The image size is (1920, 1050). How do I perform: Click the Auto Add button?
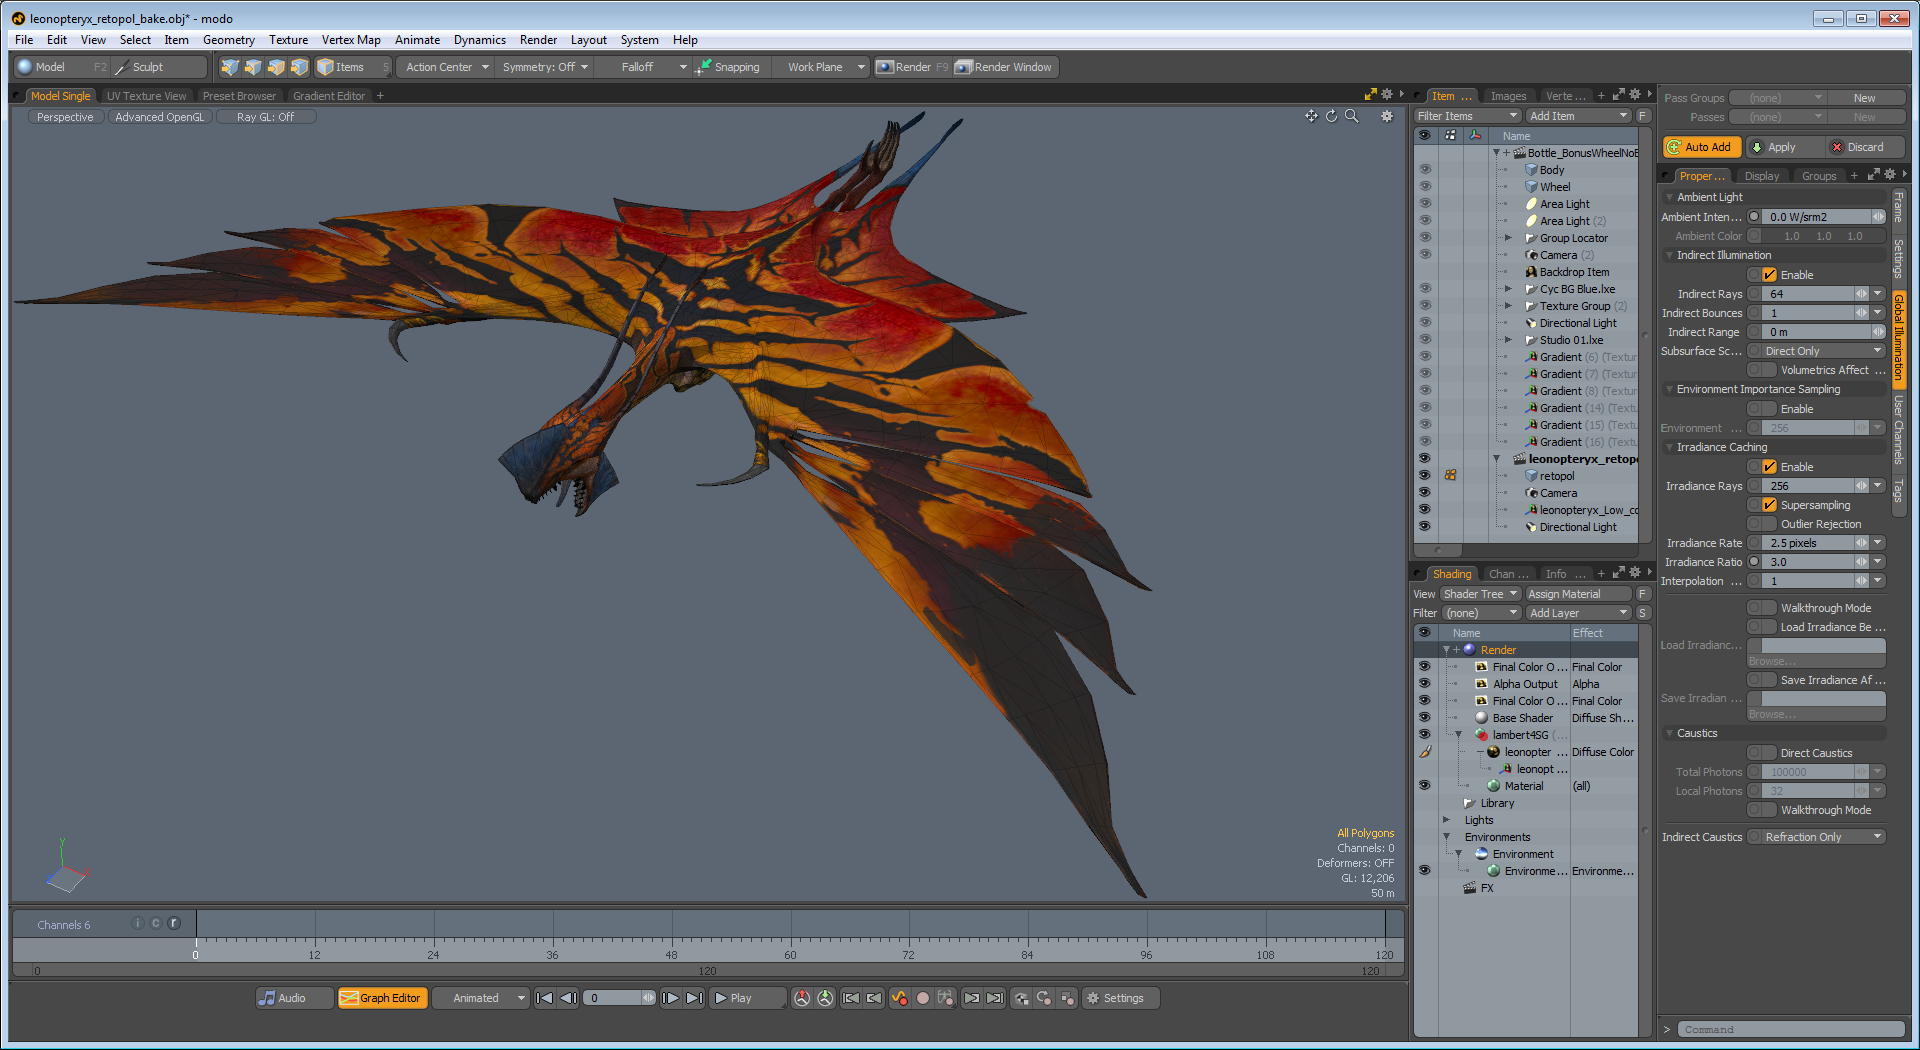point(1701,147)
